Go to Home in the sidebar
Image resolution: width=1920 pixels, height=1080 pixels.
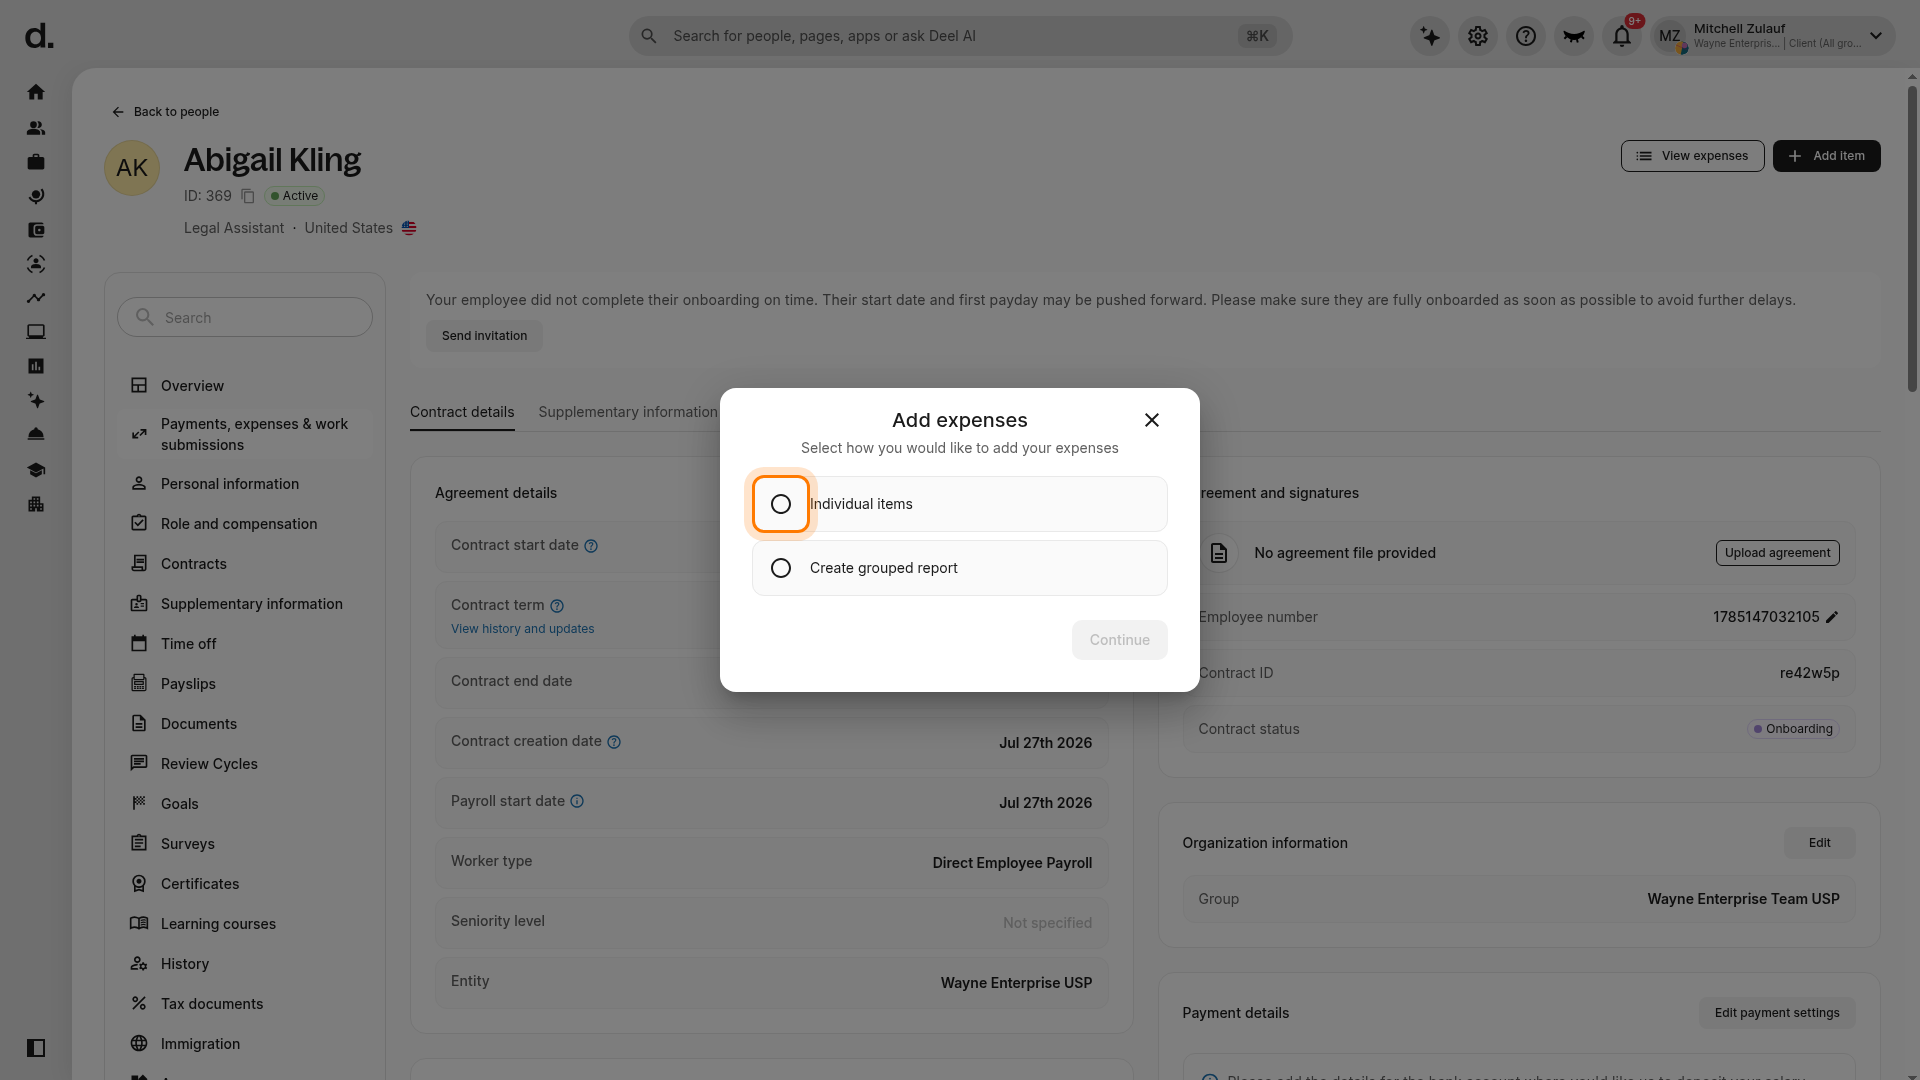click(x=36, y=92)
